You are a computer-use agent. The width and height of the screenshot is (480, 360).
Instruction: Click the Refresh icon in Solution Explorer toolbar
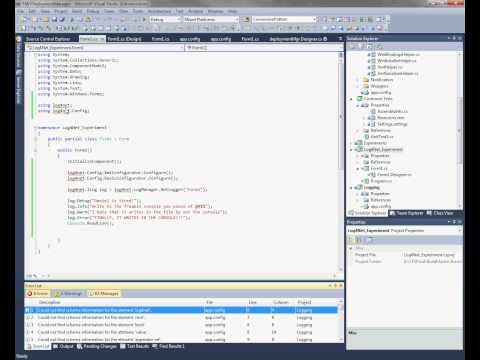pos(371,47)
